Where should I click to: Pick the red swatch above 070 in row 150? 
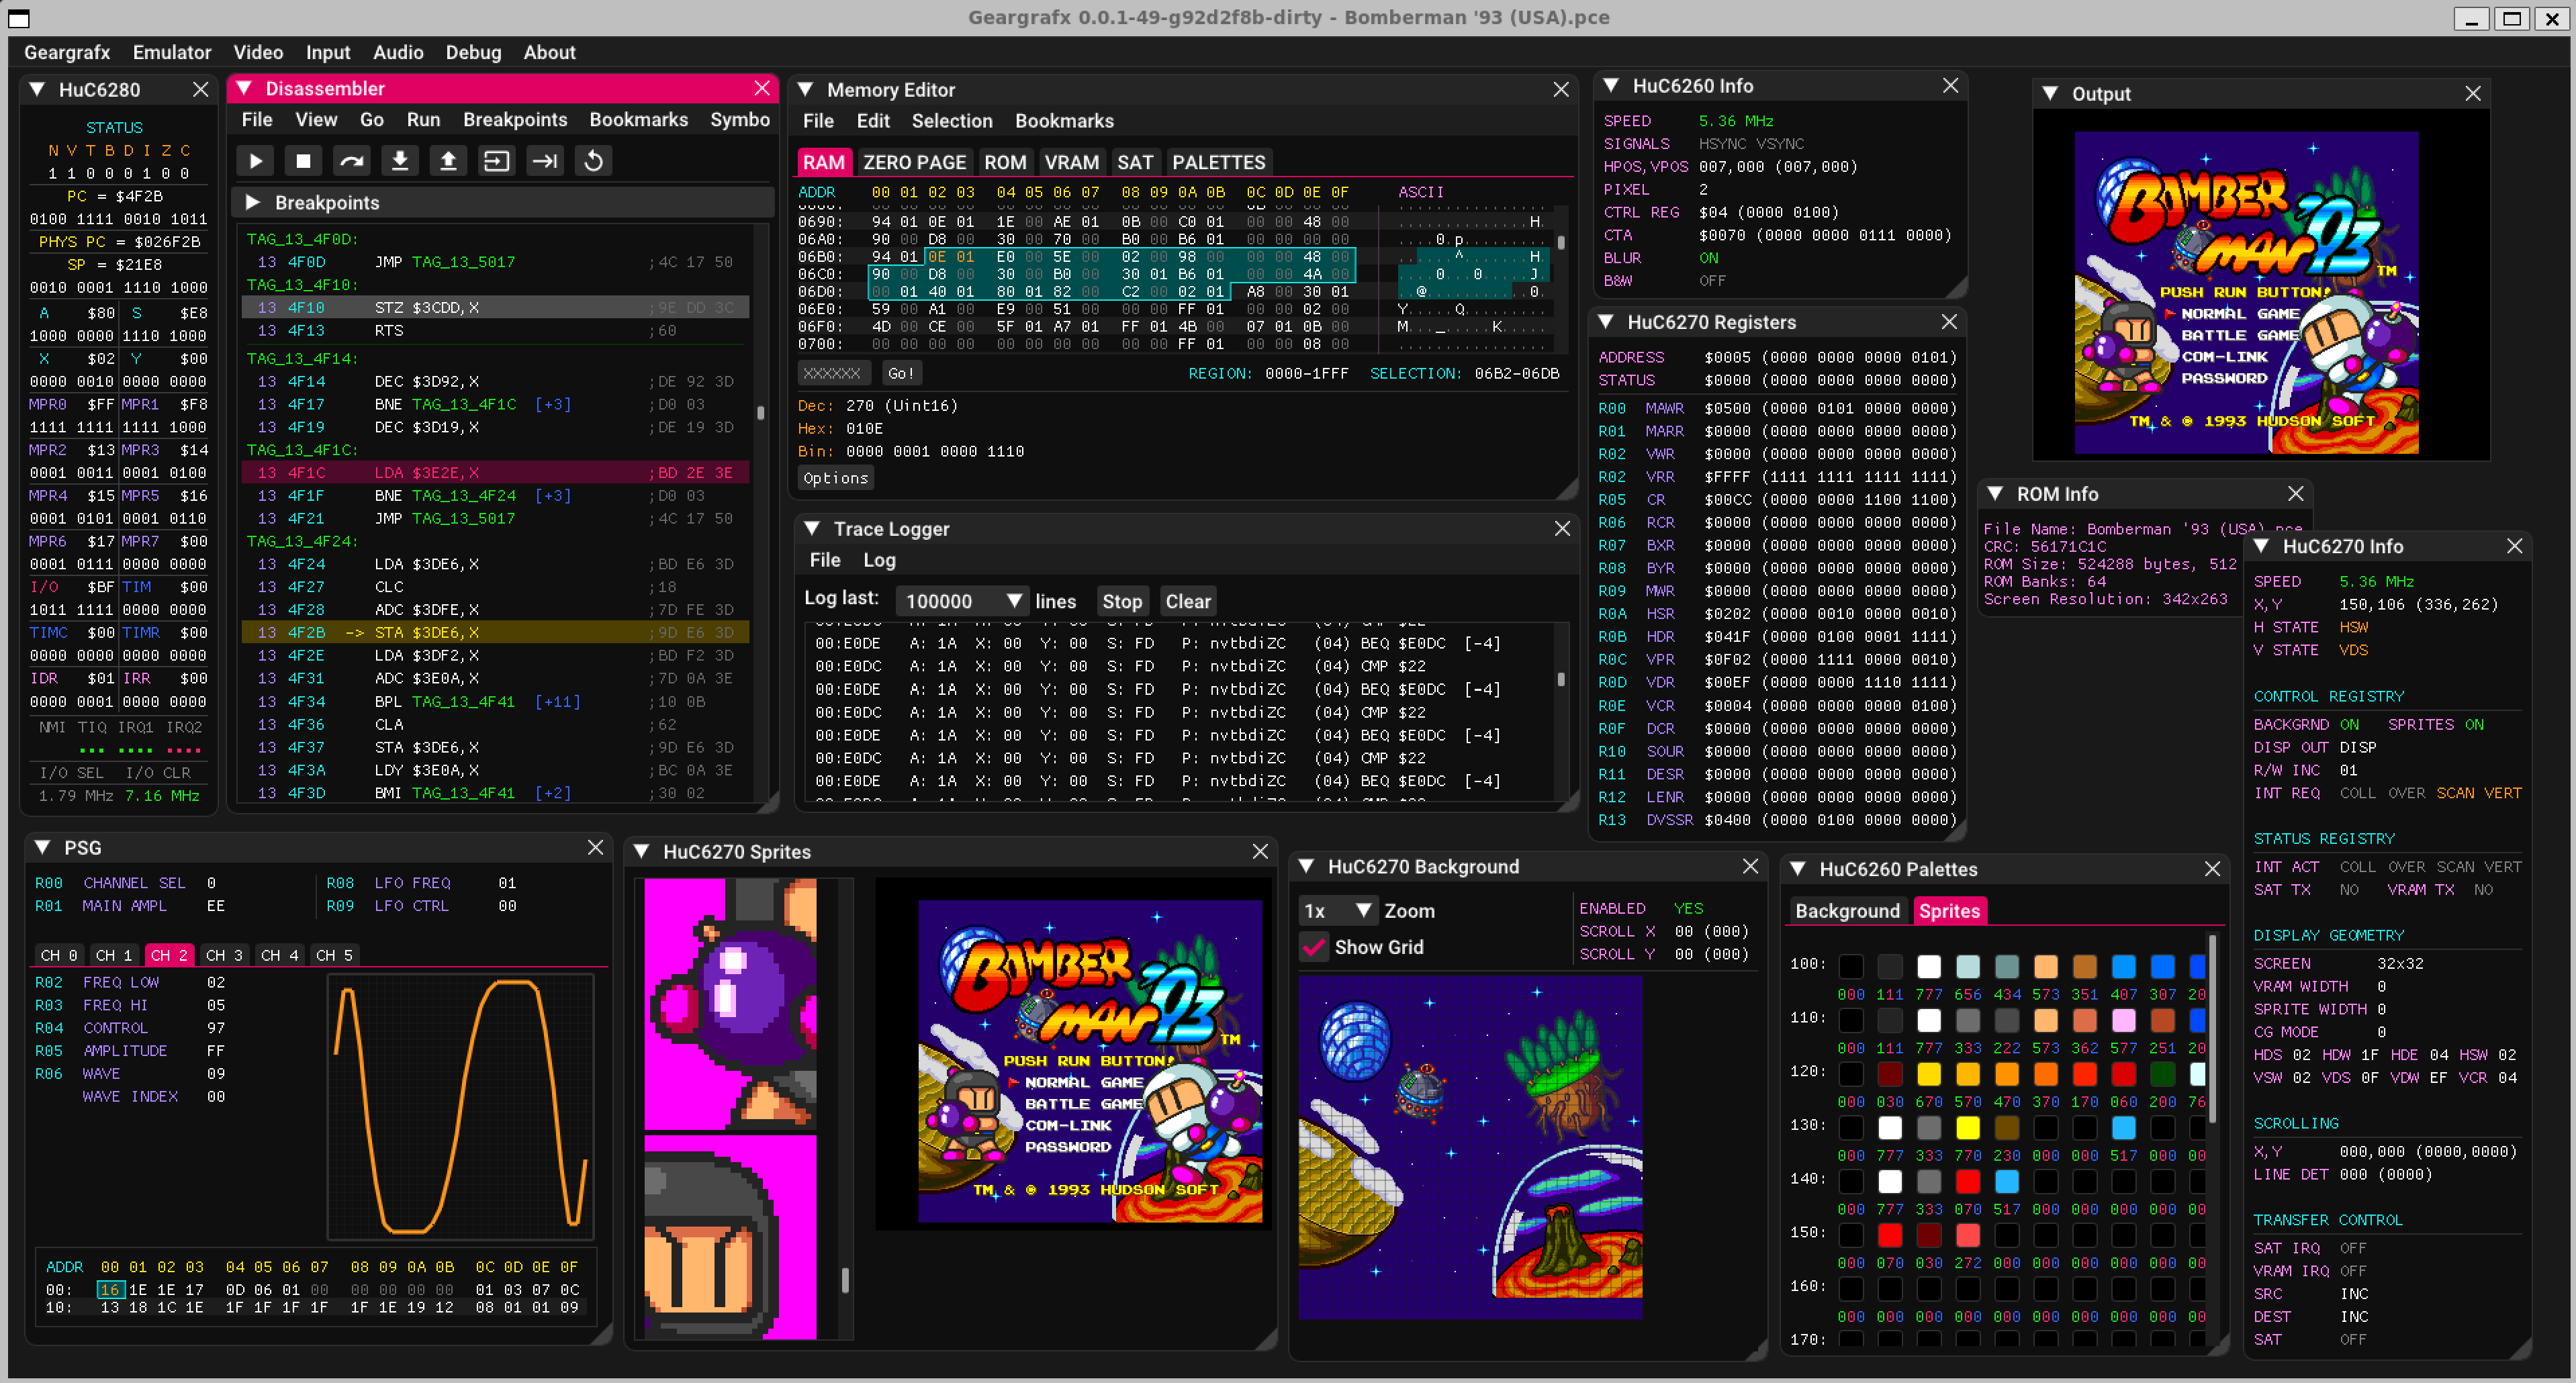1890,1235
